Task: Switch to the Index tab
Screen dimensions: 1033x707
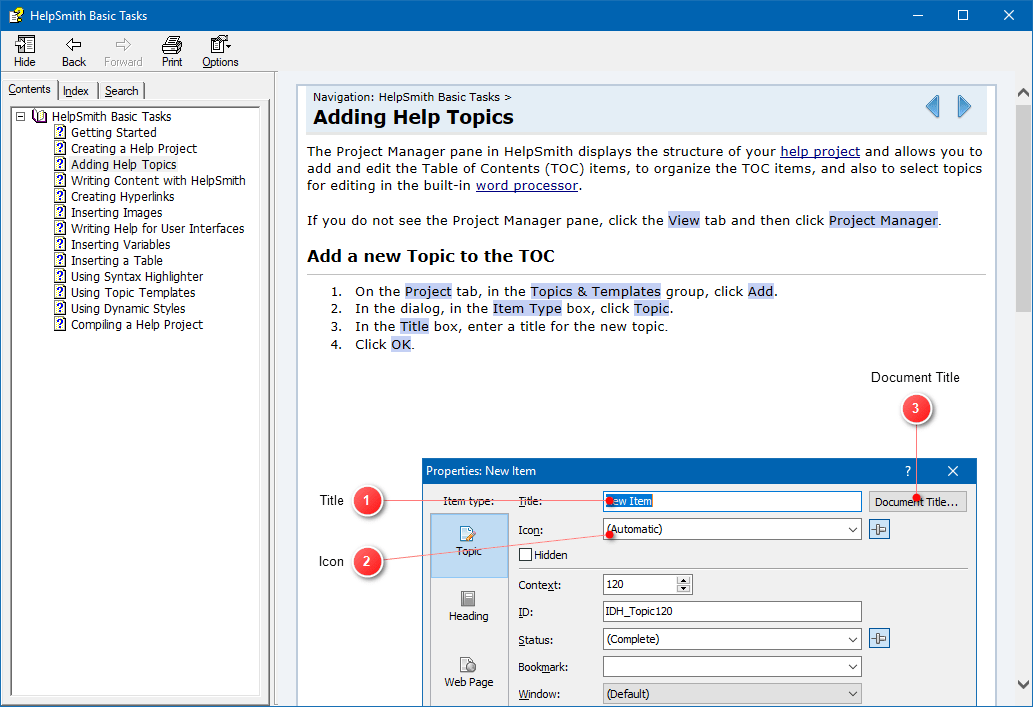Action: (76, 91)
